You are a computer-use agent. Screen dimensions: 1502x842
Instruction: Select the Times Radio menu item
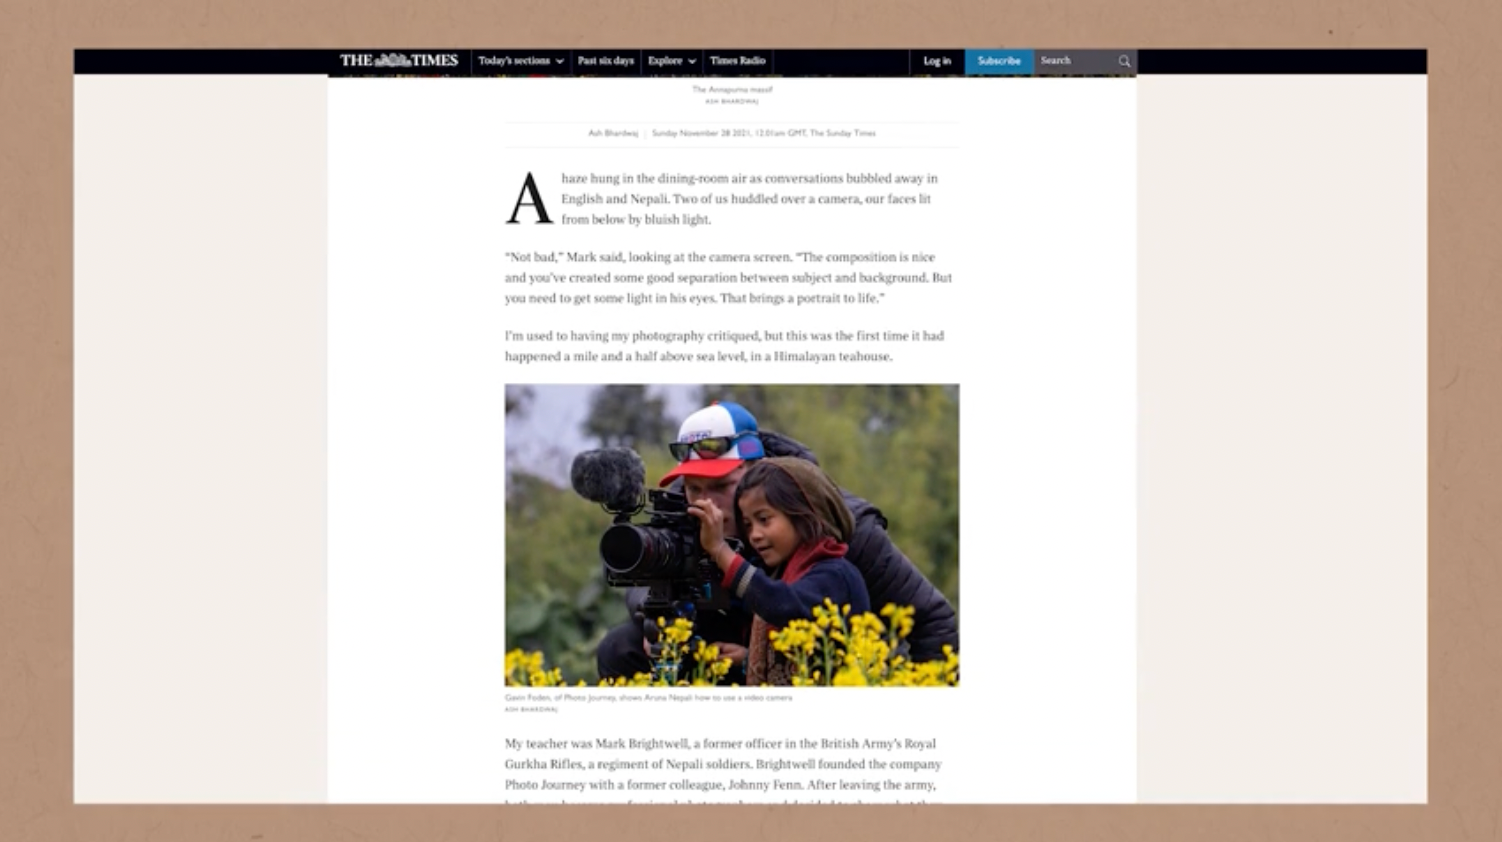736,61
